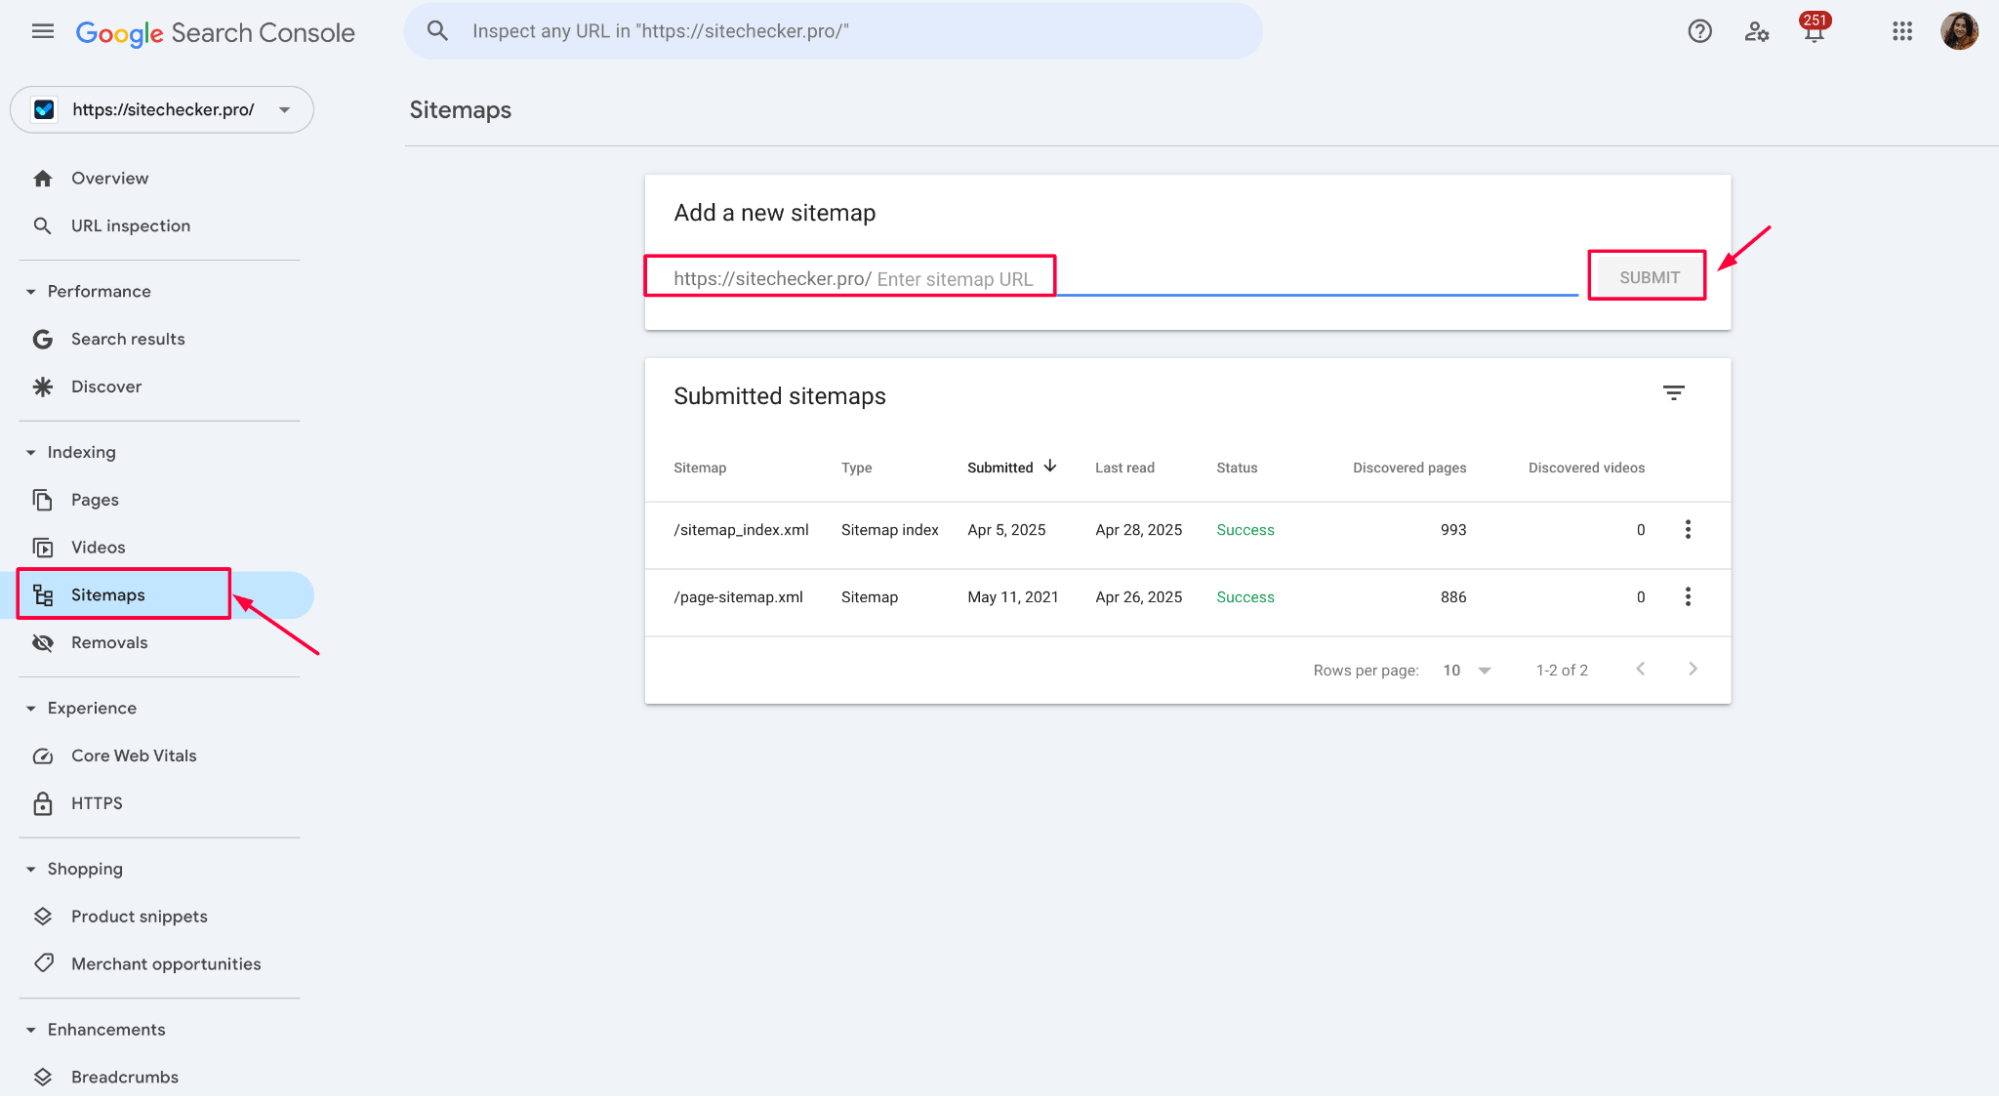Click the search magnifier in URL inspect bar
The image size is (1999, 1097).
(x=437, y=31)
